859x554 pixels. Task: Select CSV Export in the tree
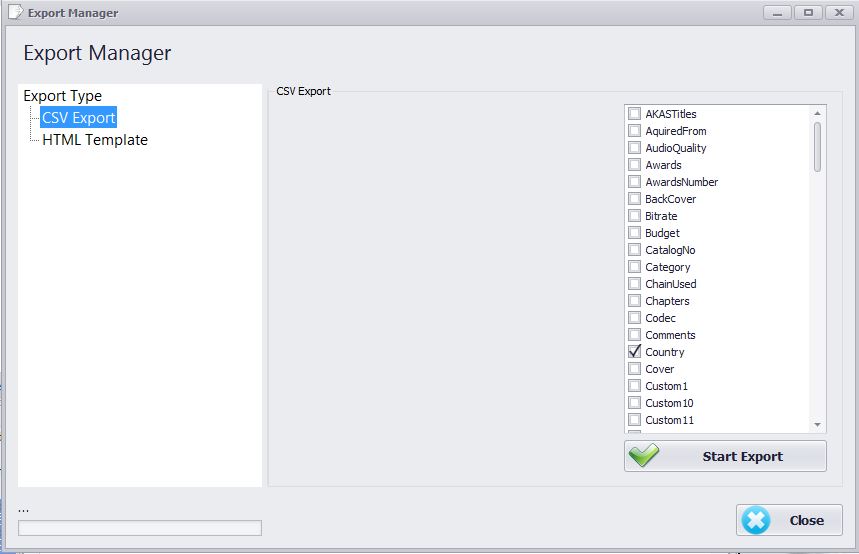click(x=79, y=118)
